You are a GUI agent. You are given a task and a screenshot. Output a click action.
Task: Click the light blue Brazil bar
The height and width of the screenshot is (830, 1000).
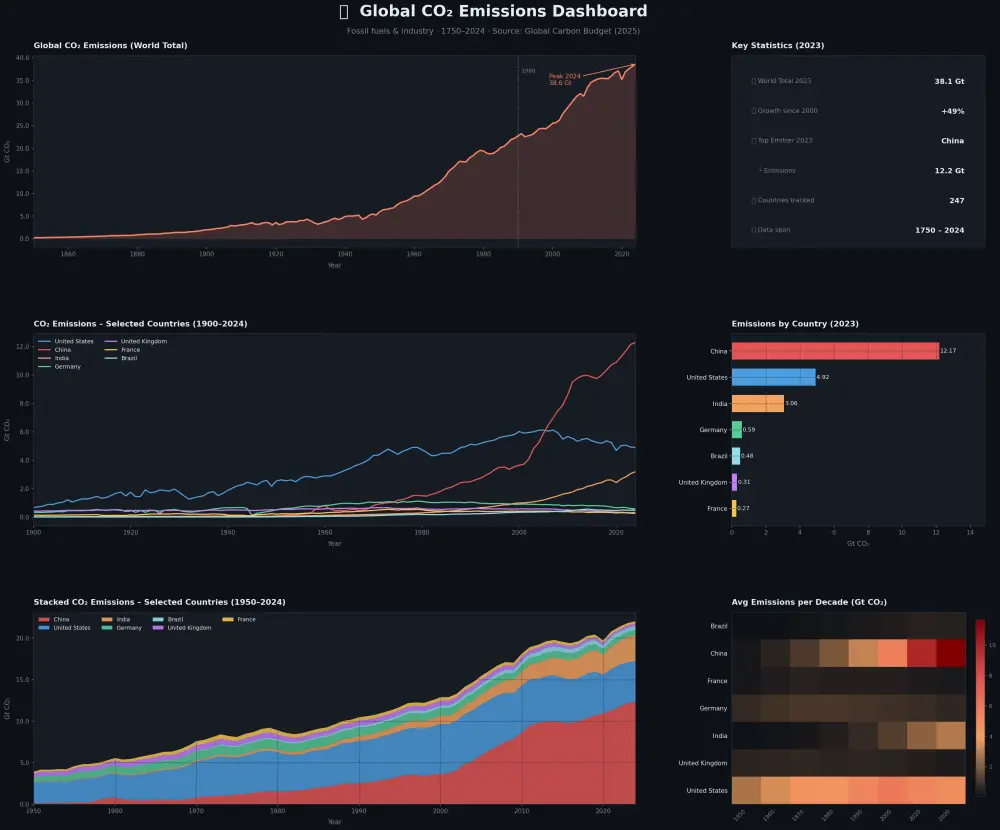tap(736, 456)
